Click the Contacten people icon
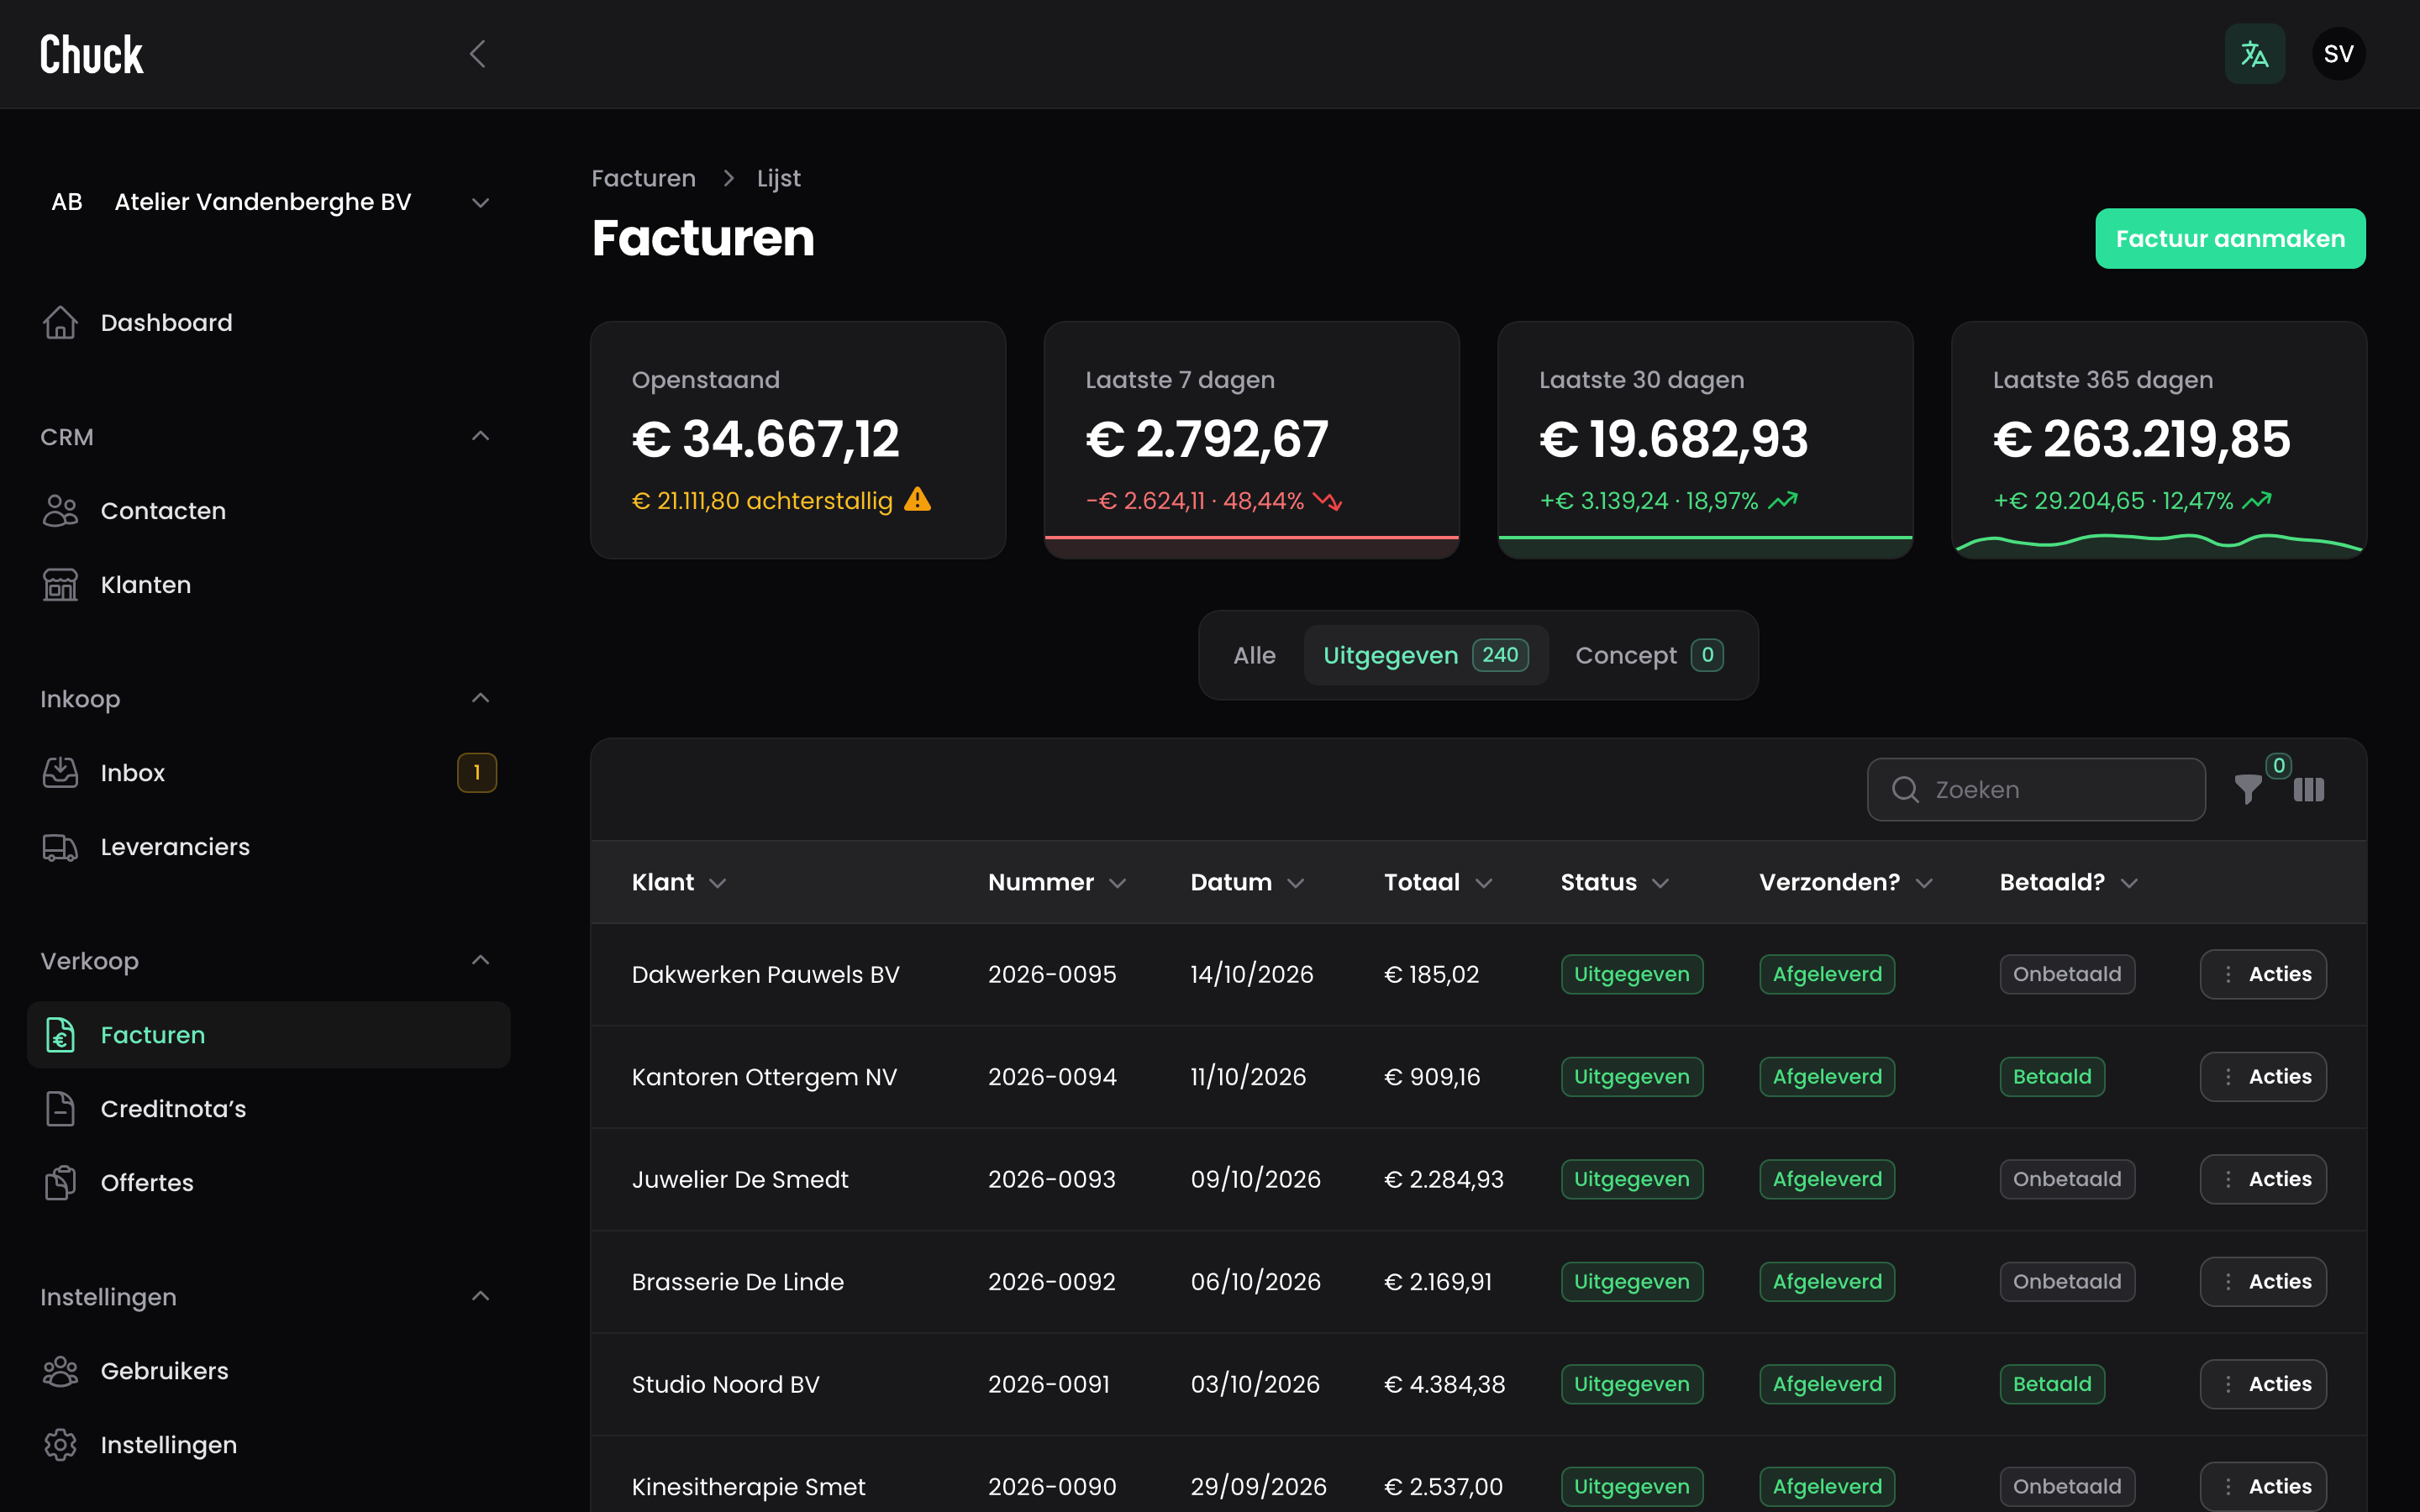Screen dimensions: 2420x1512 60,511
